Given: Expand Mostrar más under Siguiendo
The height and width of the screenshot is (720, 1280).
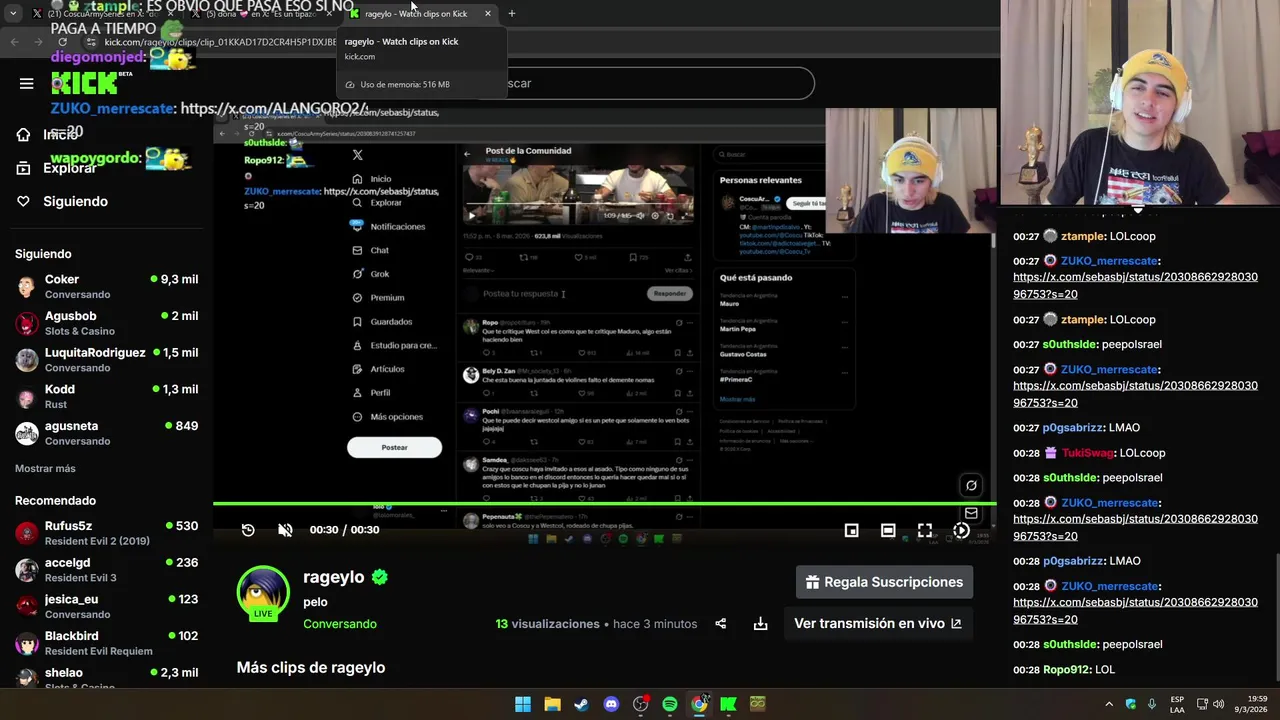Looking at the screenshot, I should [45, 468].
